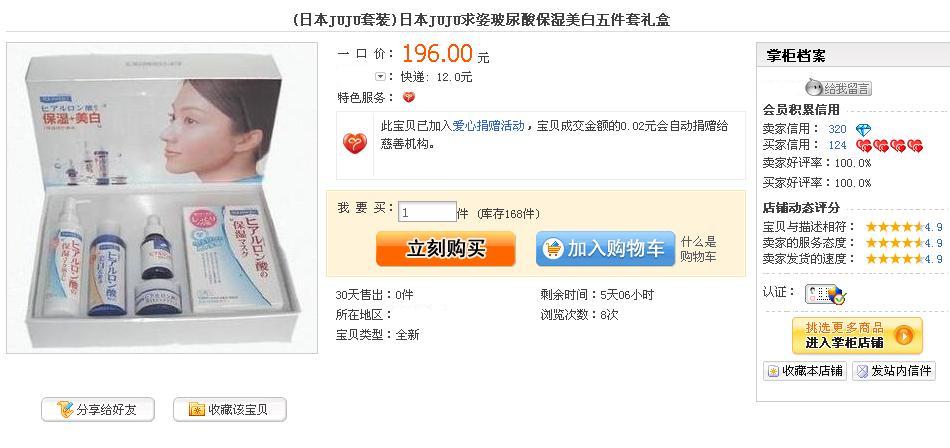
Task: Click the large red heart donation icon
Action: pyautogui.click(x=355, y=144)
